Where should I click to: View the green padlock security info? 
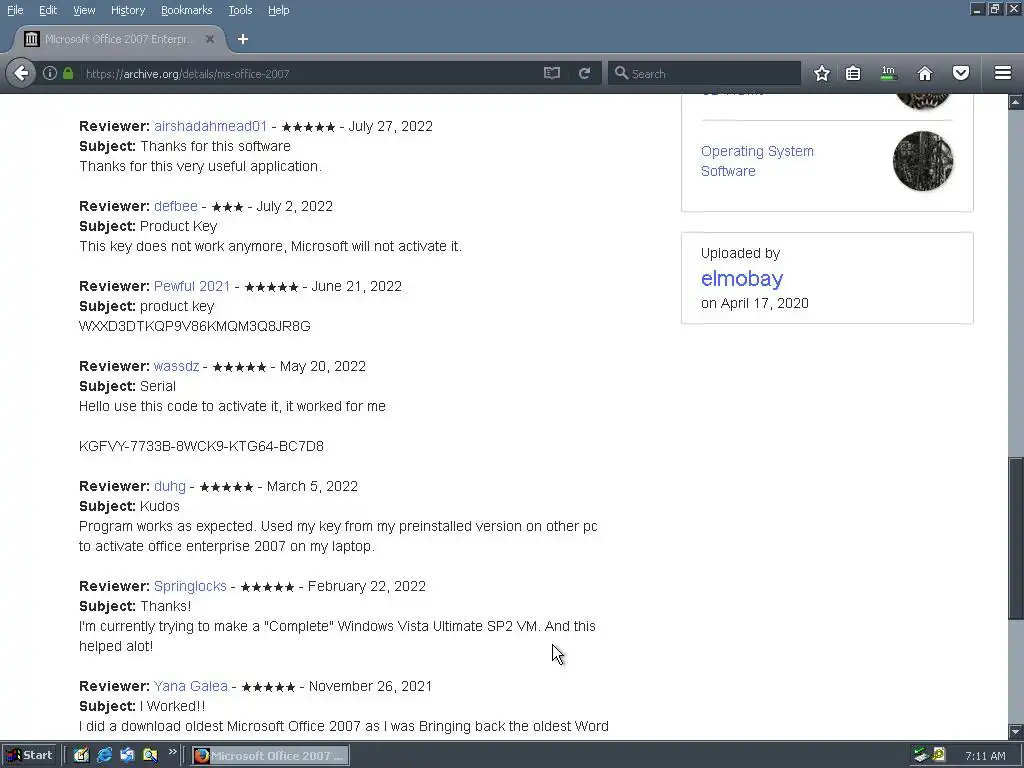pyautogui.click(x=68, y=73)
